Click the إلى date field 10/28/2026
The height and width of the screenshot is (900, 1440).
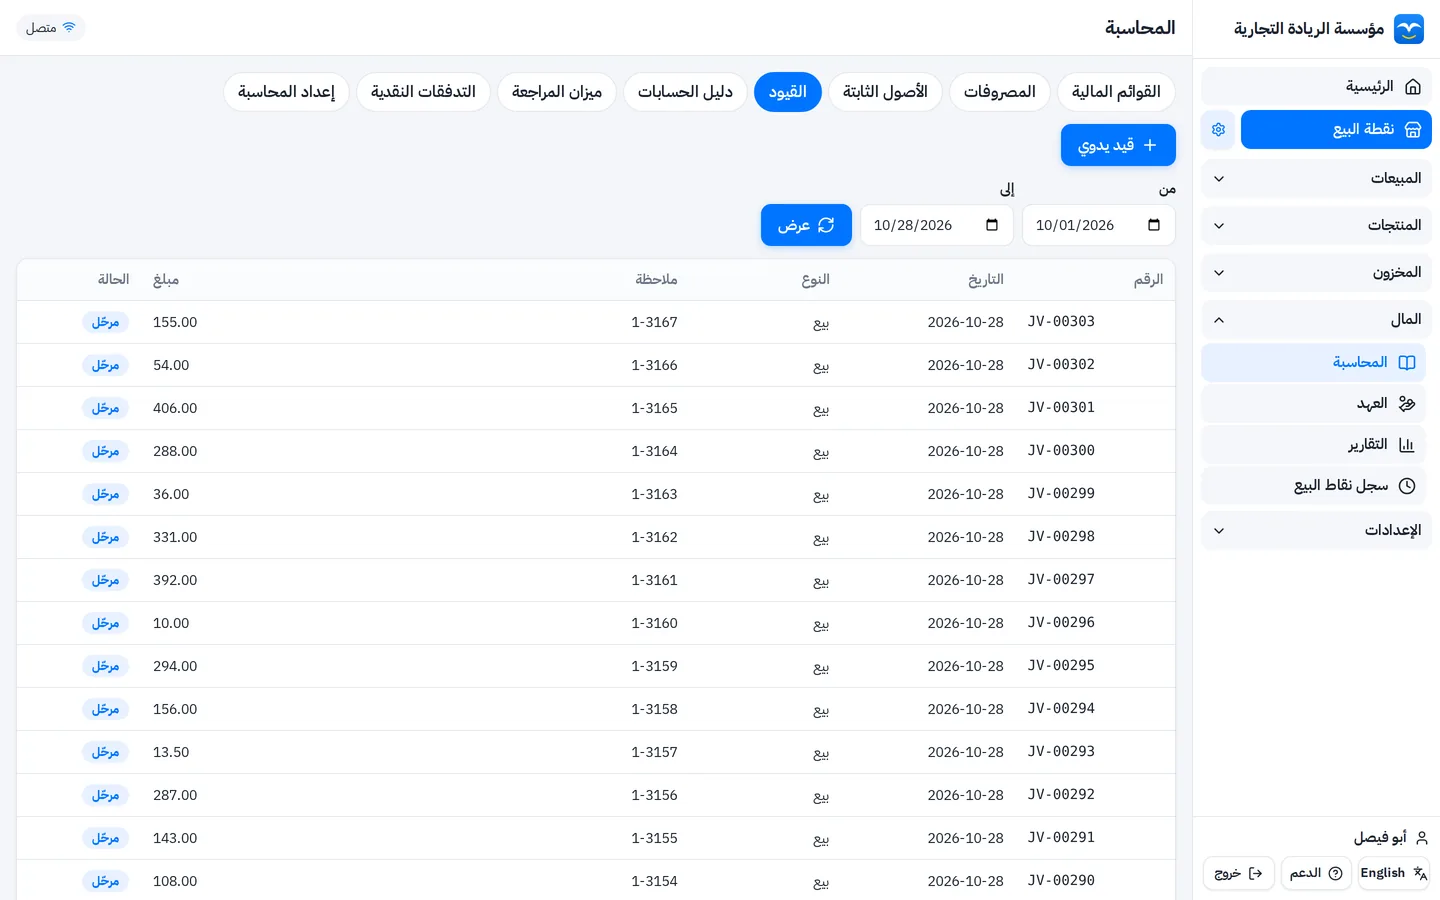click(936, 225)
